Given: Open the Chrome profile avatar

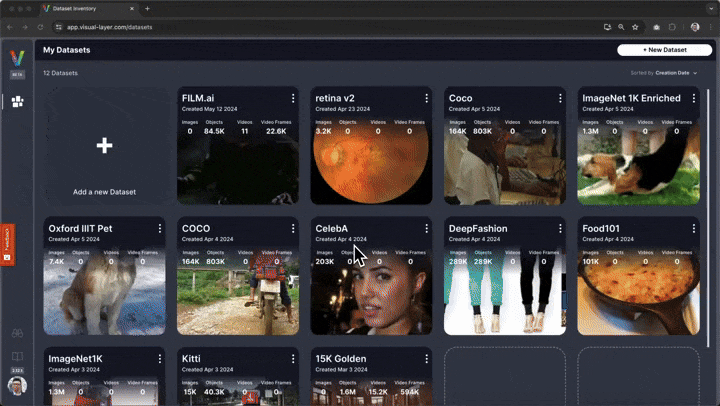Looking at the screenshot, I should point(695,27).
